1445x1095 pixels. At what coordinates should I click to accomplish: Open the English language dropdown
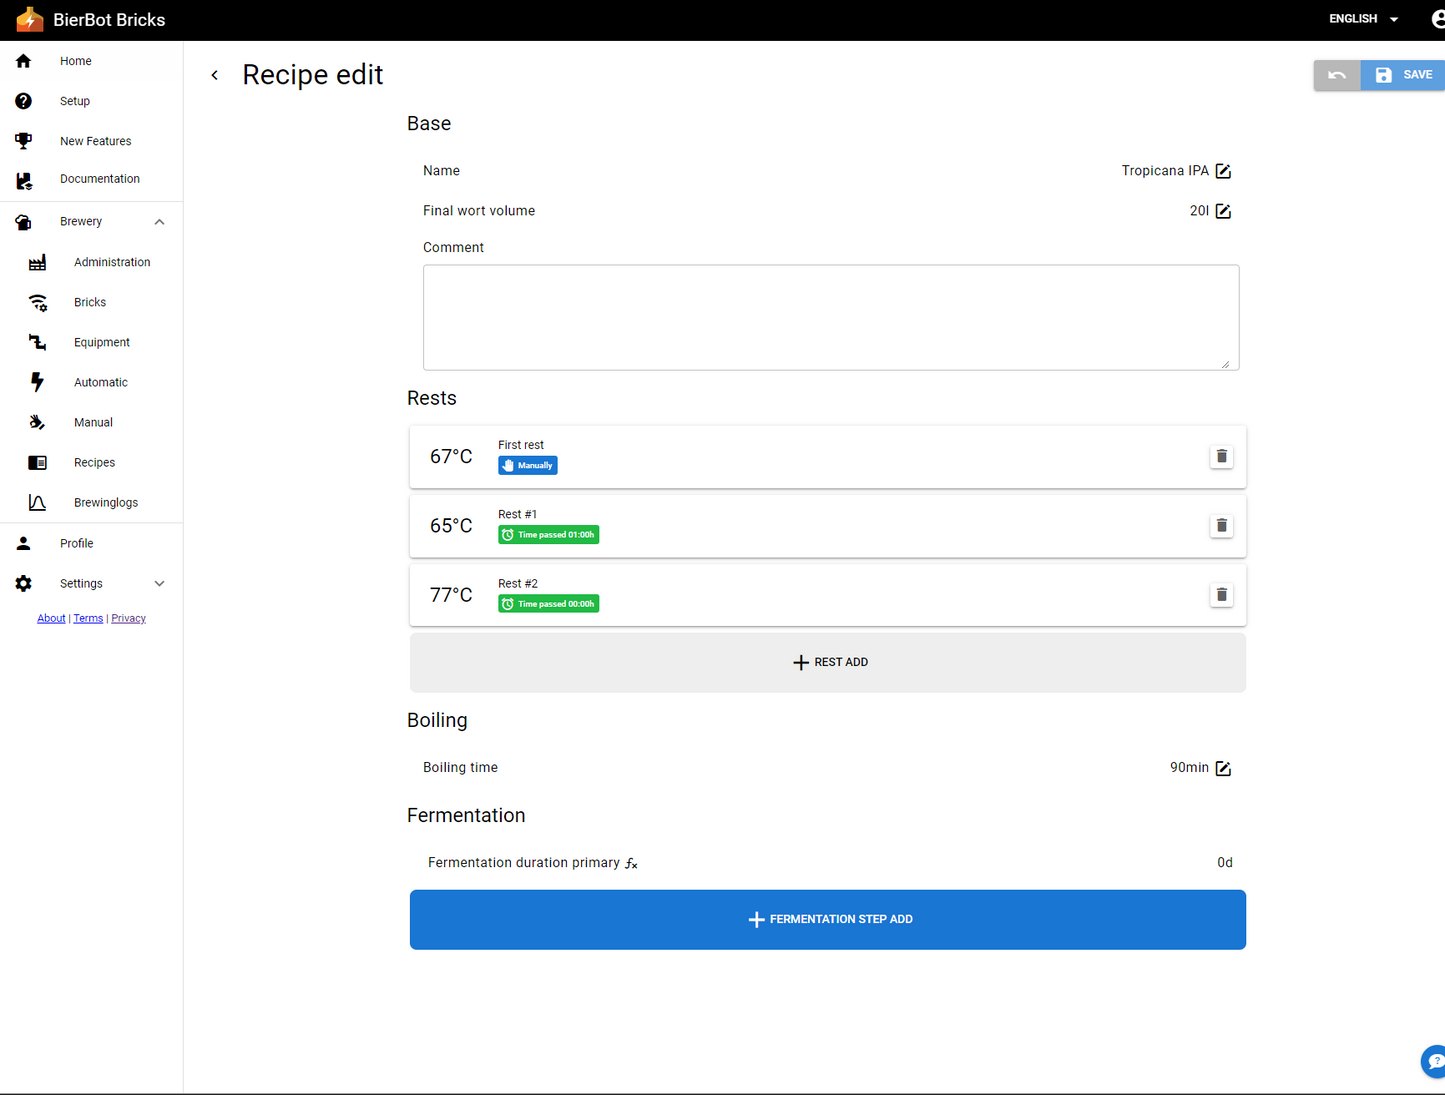[1363, 19]
